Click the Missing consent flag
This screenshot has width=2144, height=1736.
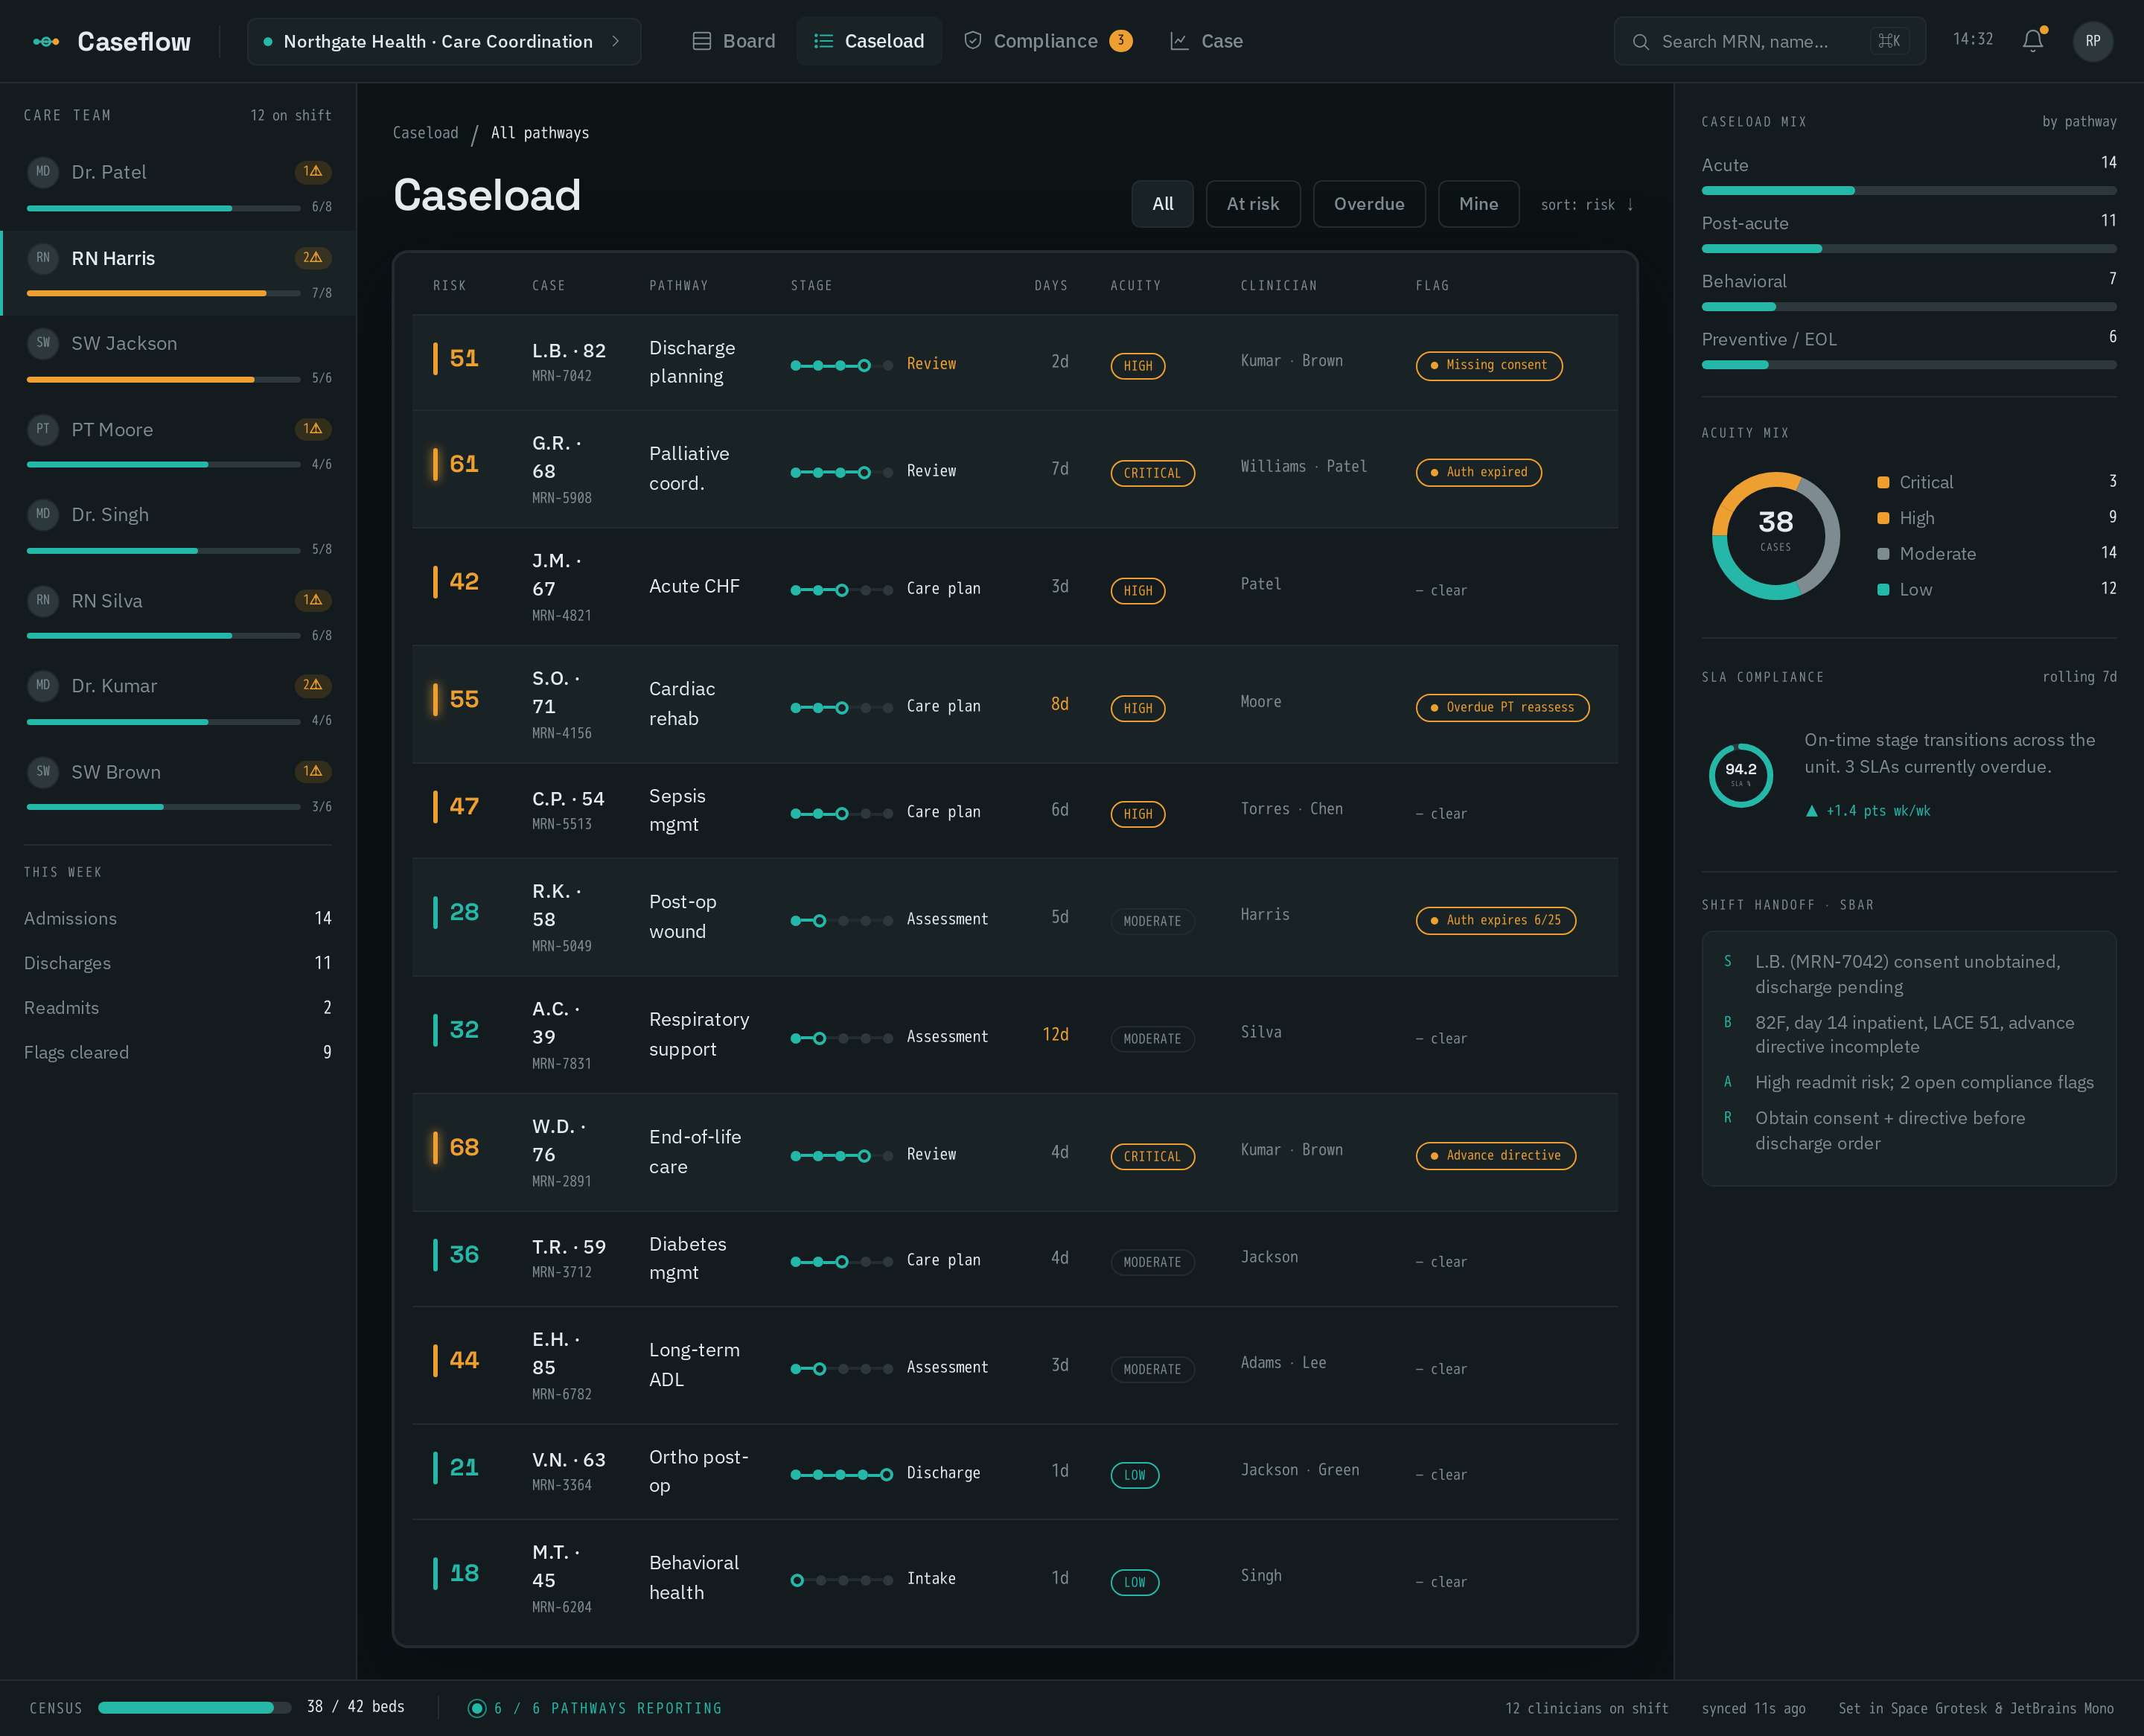[1489, 365]
